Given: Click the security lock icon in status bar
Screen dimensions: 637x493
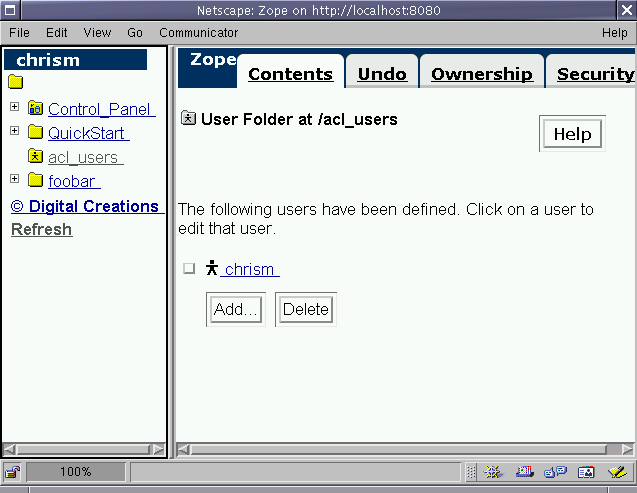Looking at the screenshot, I should tap(12, 472).
